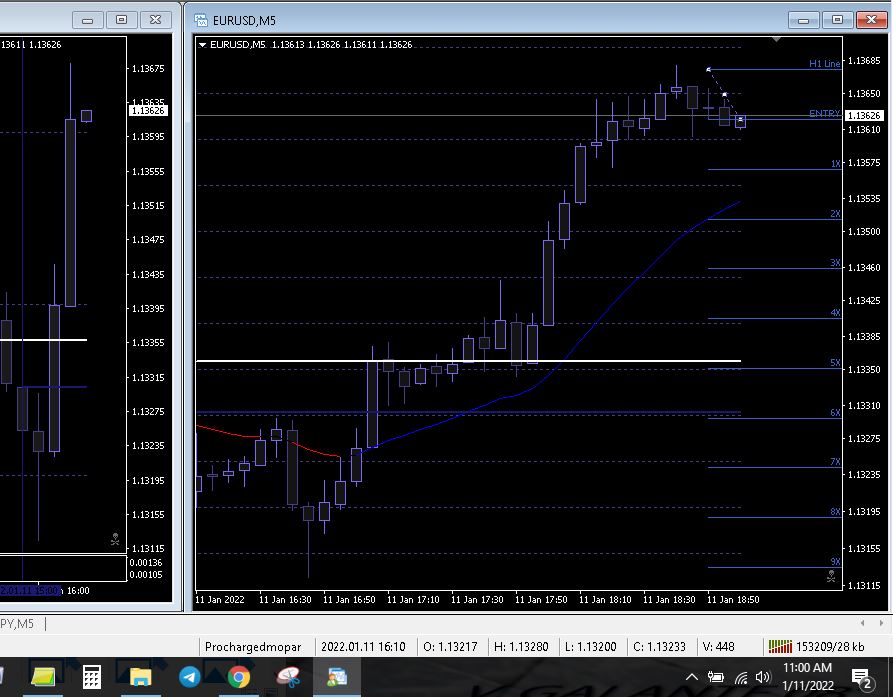Open Google Chrome from the taskbar
The width and height of the screenshot is (893, 697).
tap(238, 677)
